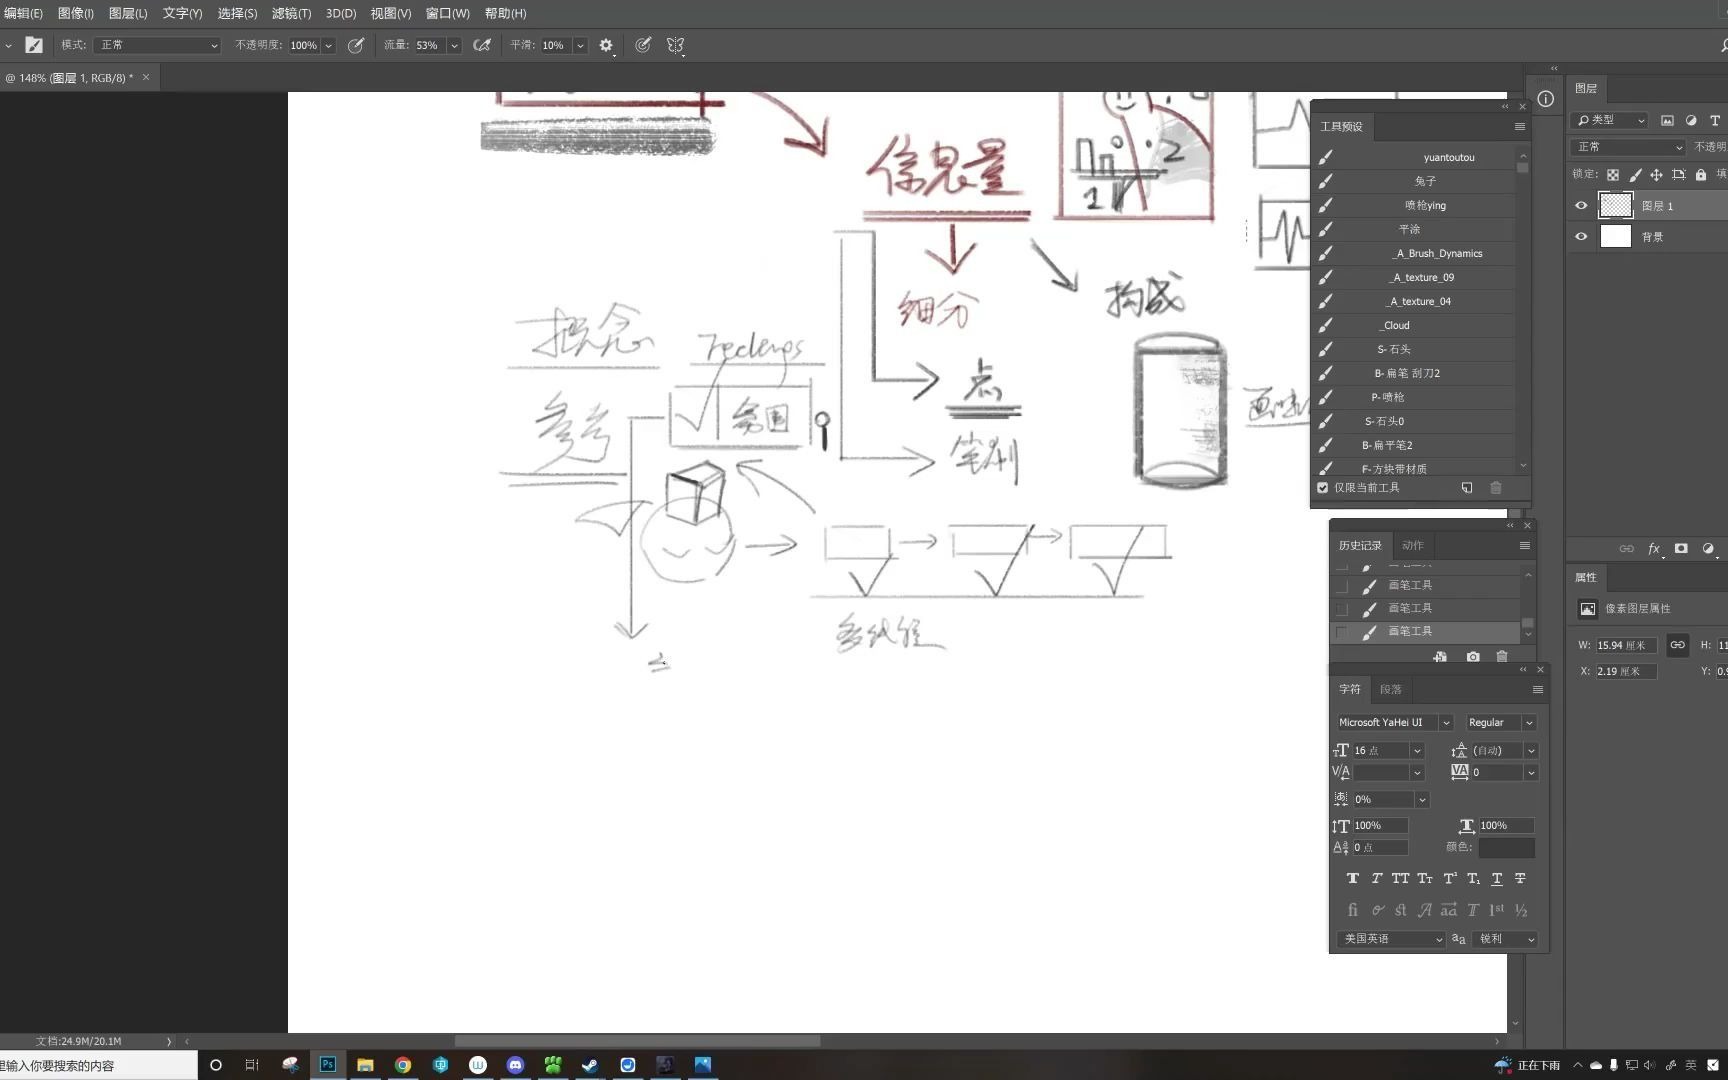The height and width of the screenshot is (1080, 1728).
Task: Open brush blend mode 正常 dropdown
Action: pos(158,45)
